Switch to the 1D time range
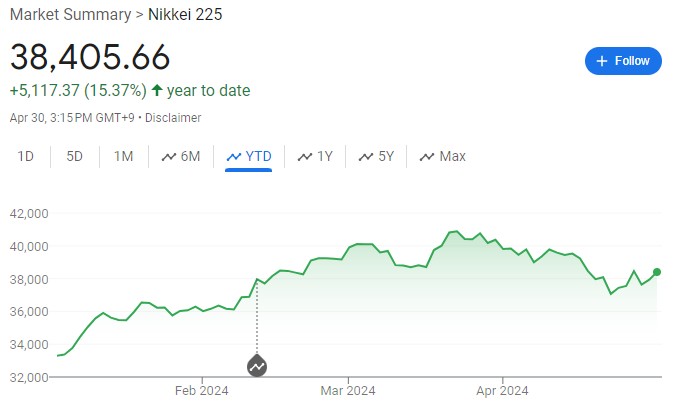The image size is (680, 404). [x=26, y=156]
